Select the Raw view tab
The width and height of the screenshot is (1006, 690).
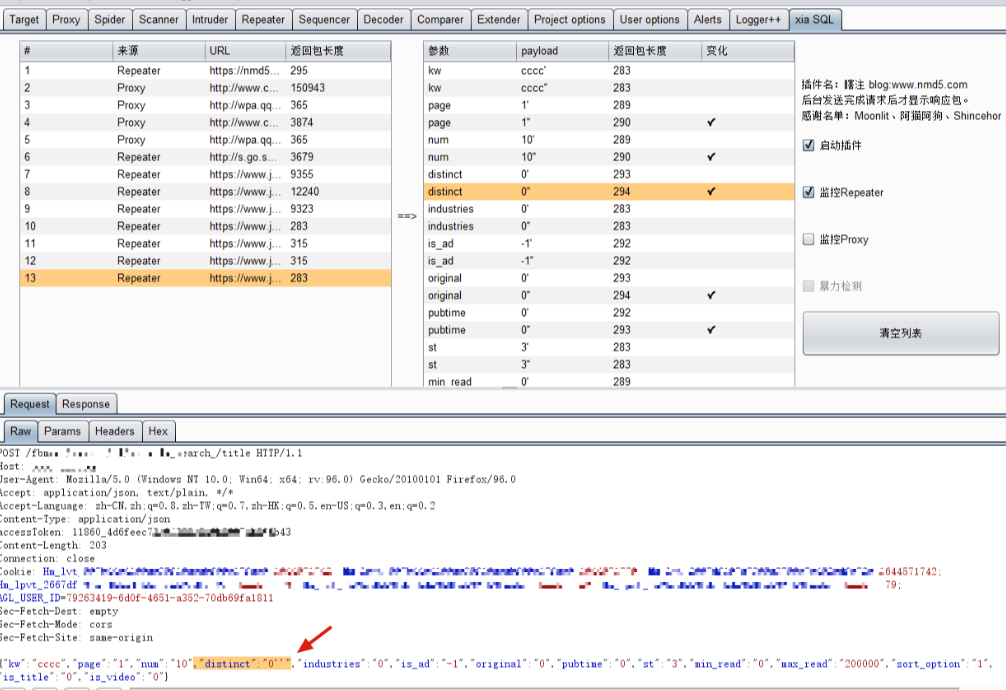(21, 431)
